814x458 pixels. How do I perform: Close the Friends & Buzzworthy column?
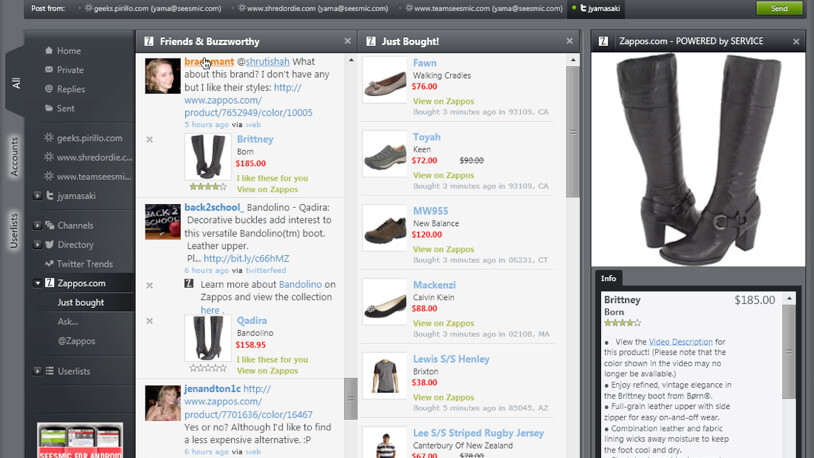pyautogui.click(x=348, y=41)
